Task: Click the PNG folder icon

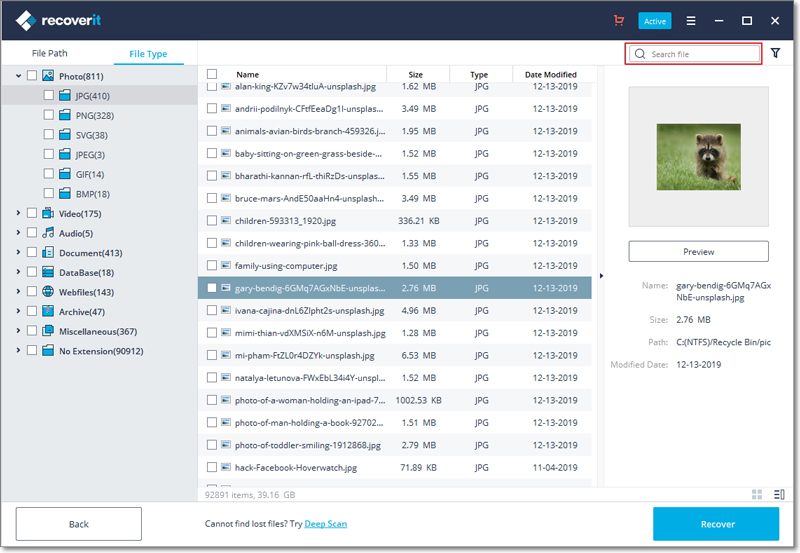Action: [65, 115]
